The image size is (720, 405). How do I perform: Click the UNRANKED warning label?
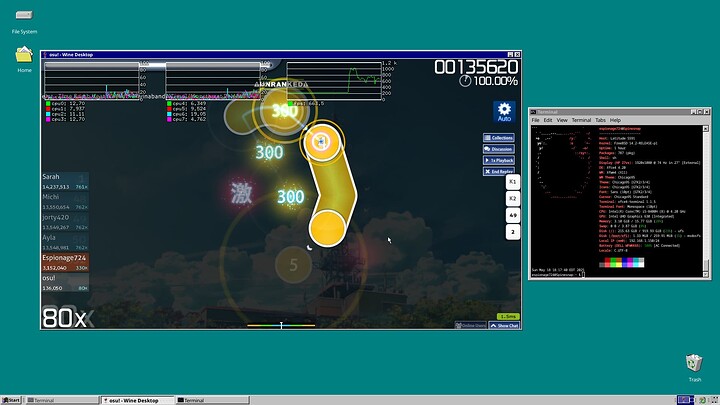point(281,84)
